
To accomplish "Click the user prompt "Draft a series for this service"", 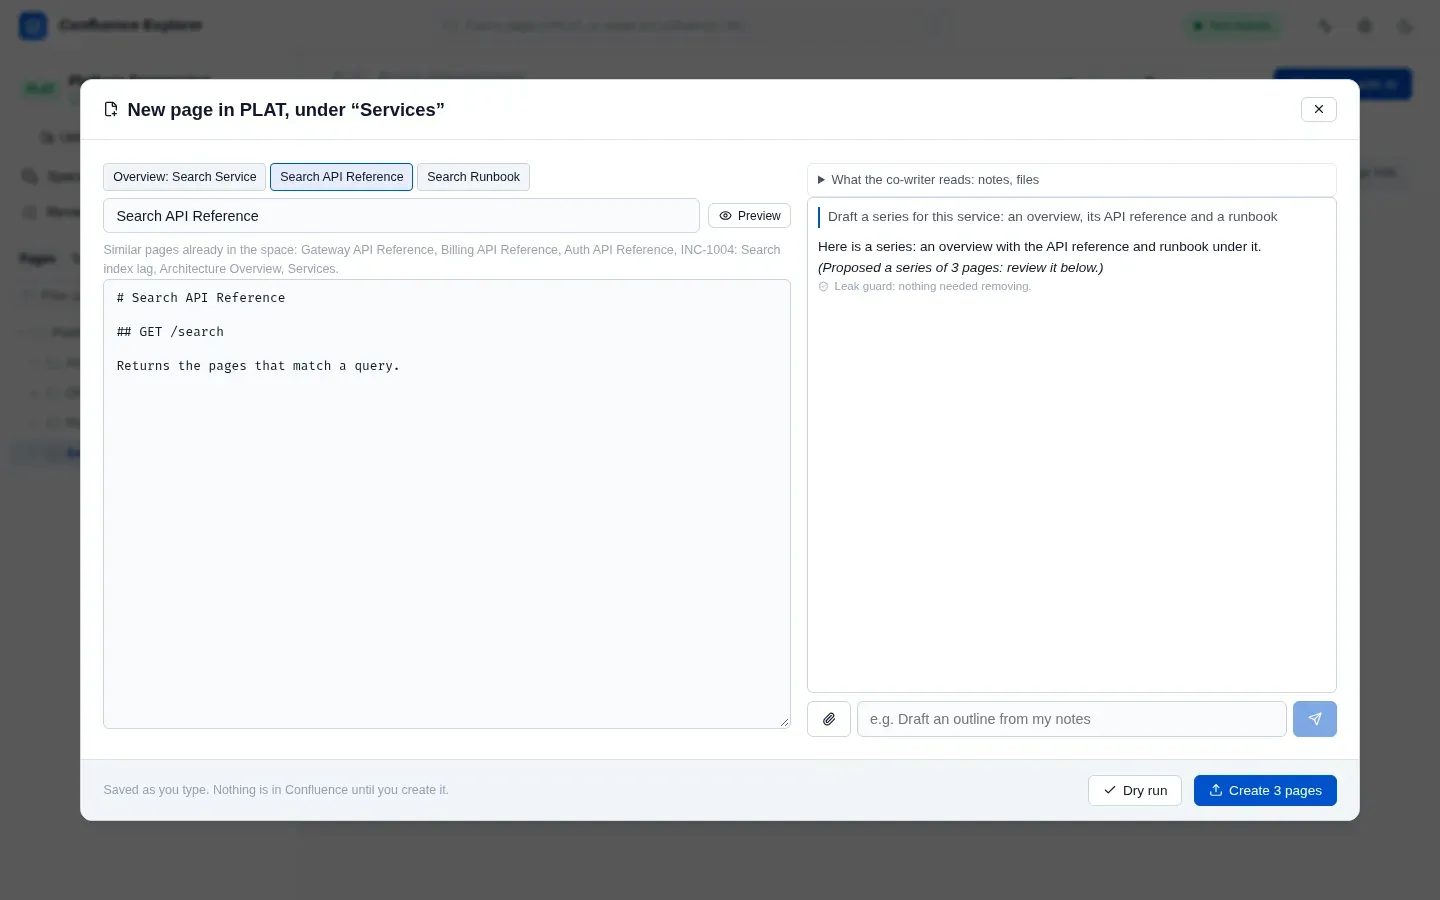I will tap(1052, 217).
